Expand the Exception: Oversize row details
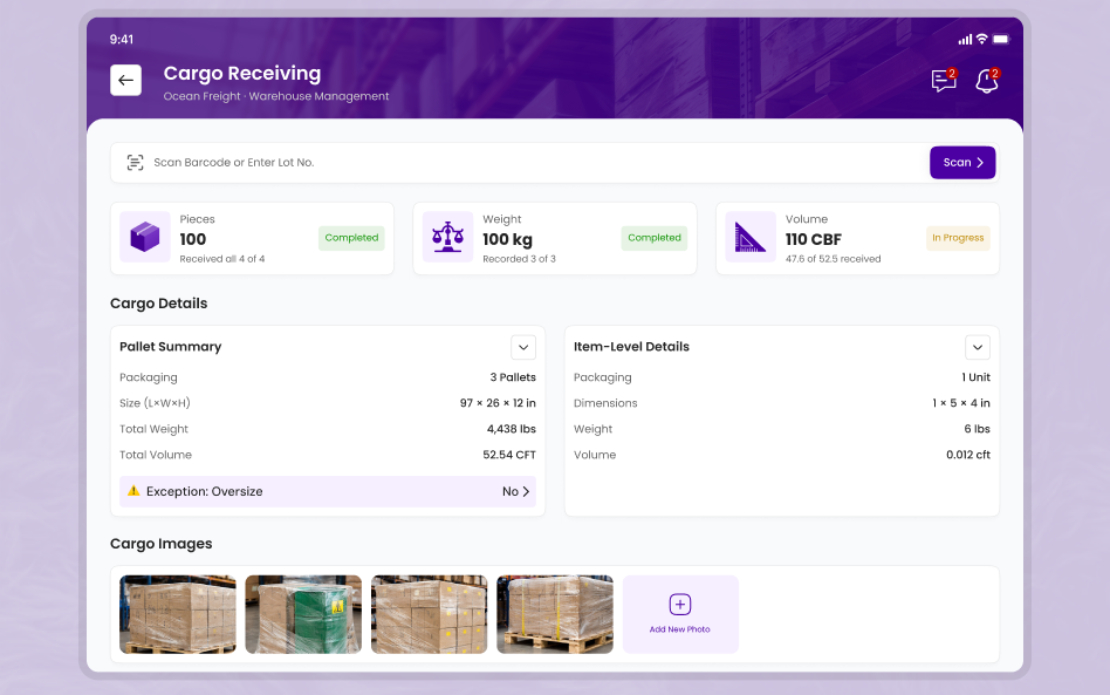The image size is (1110, 695). pyautogui.click(x=520, y=491)
